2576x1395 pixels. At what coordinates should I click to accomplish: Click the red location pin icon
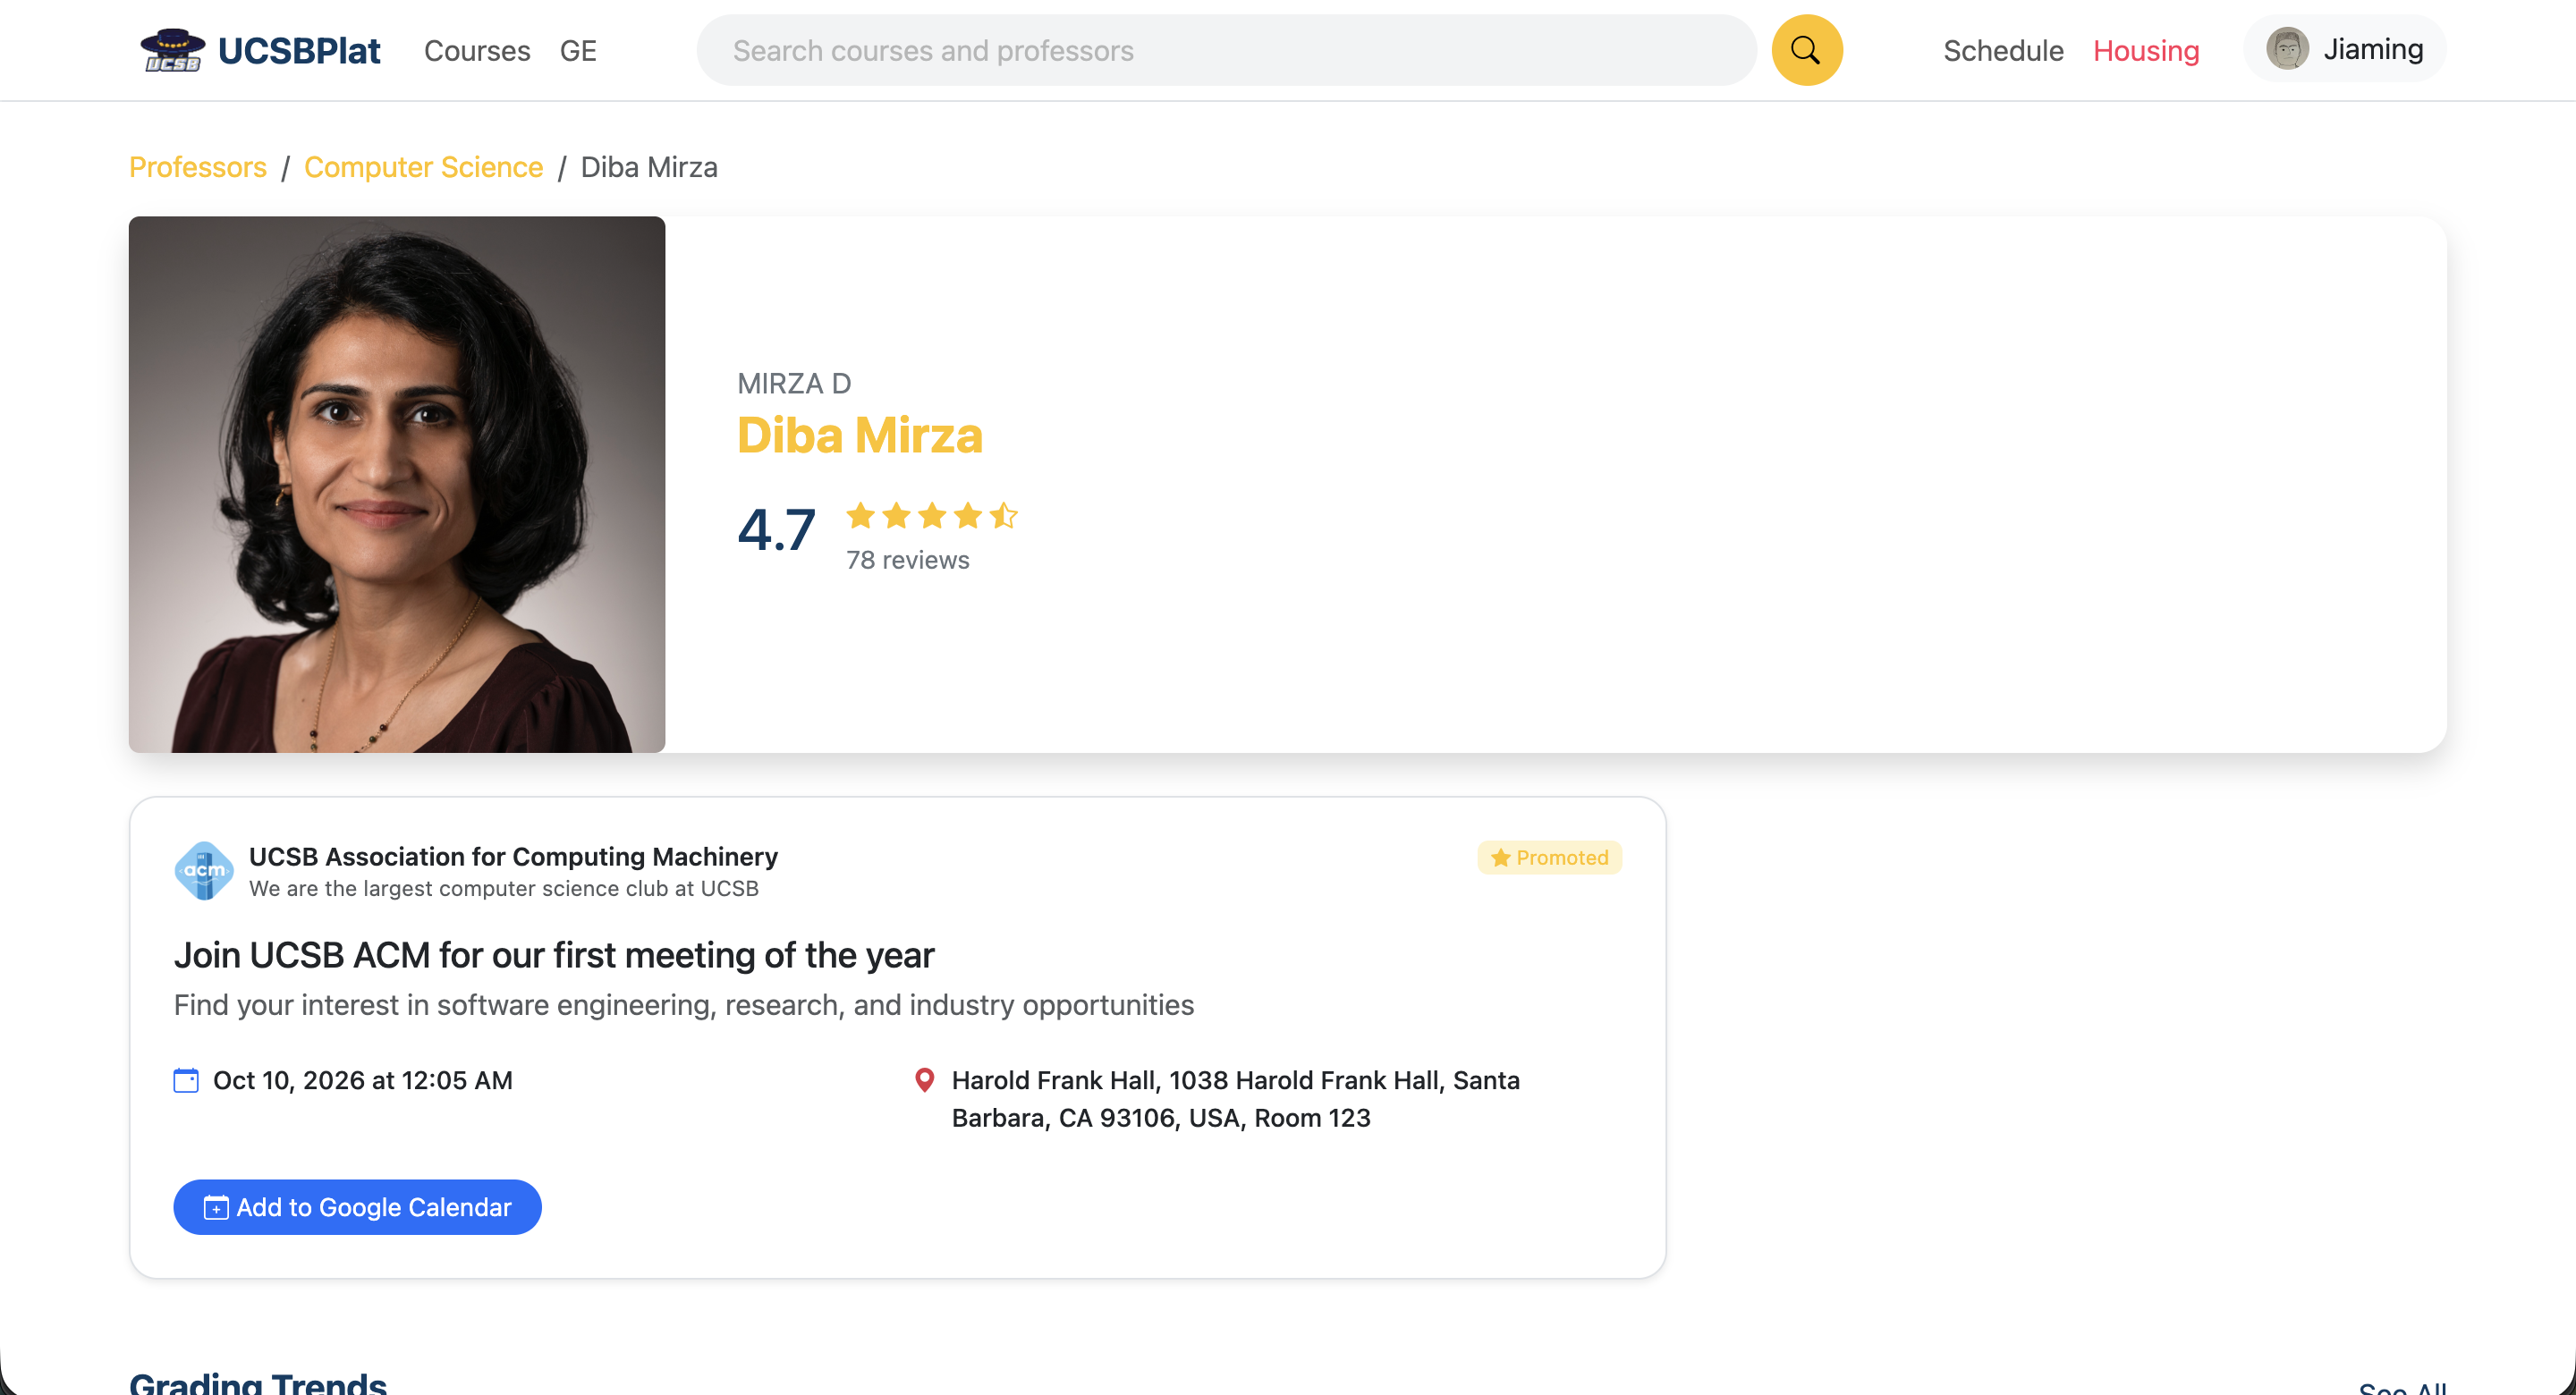coord(924,1080)
